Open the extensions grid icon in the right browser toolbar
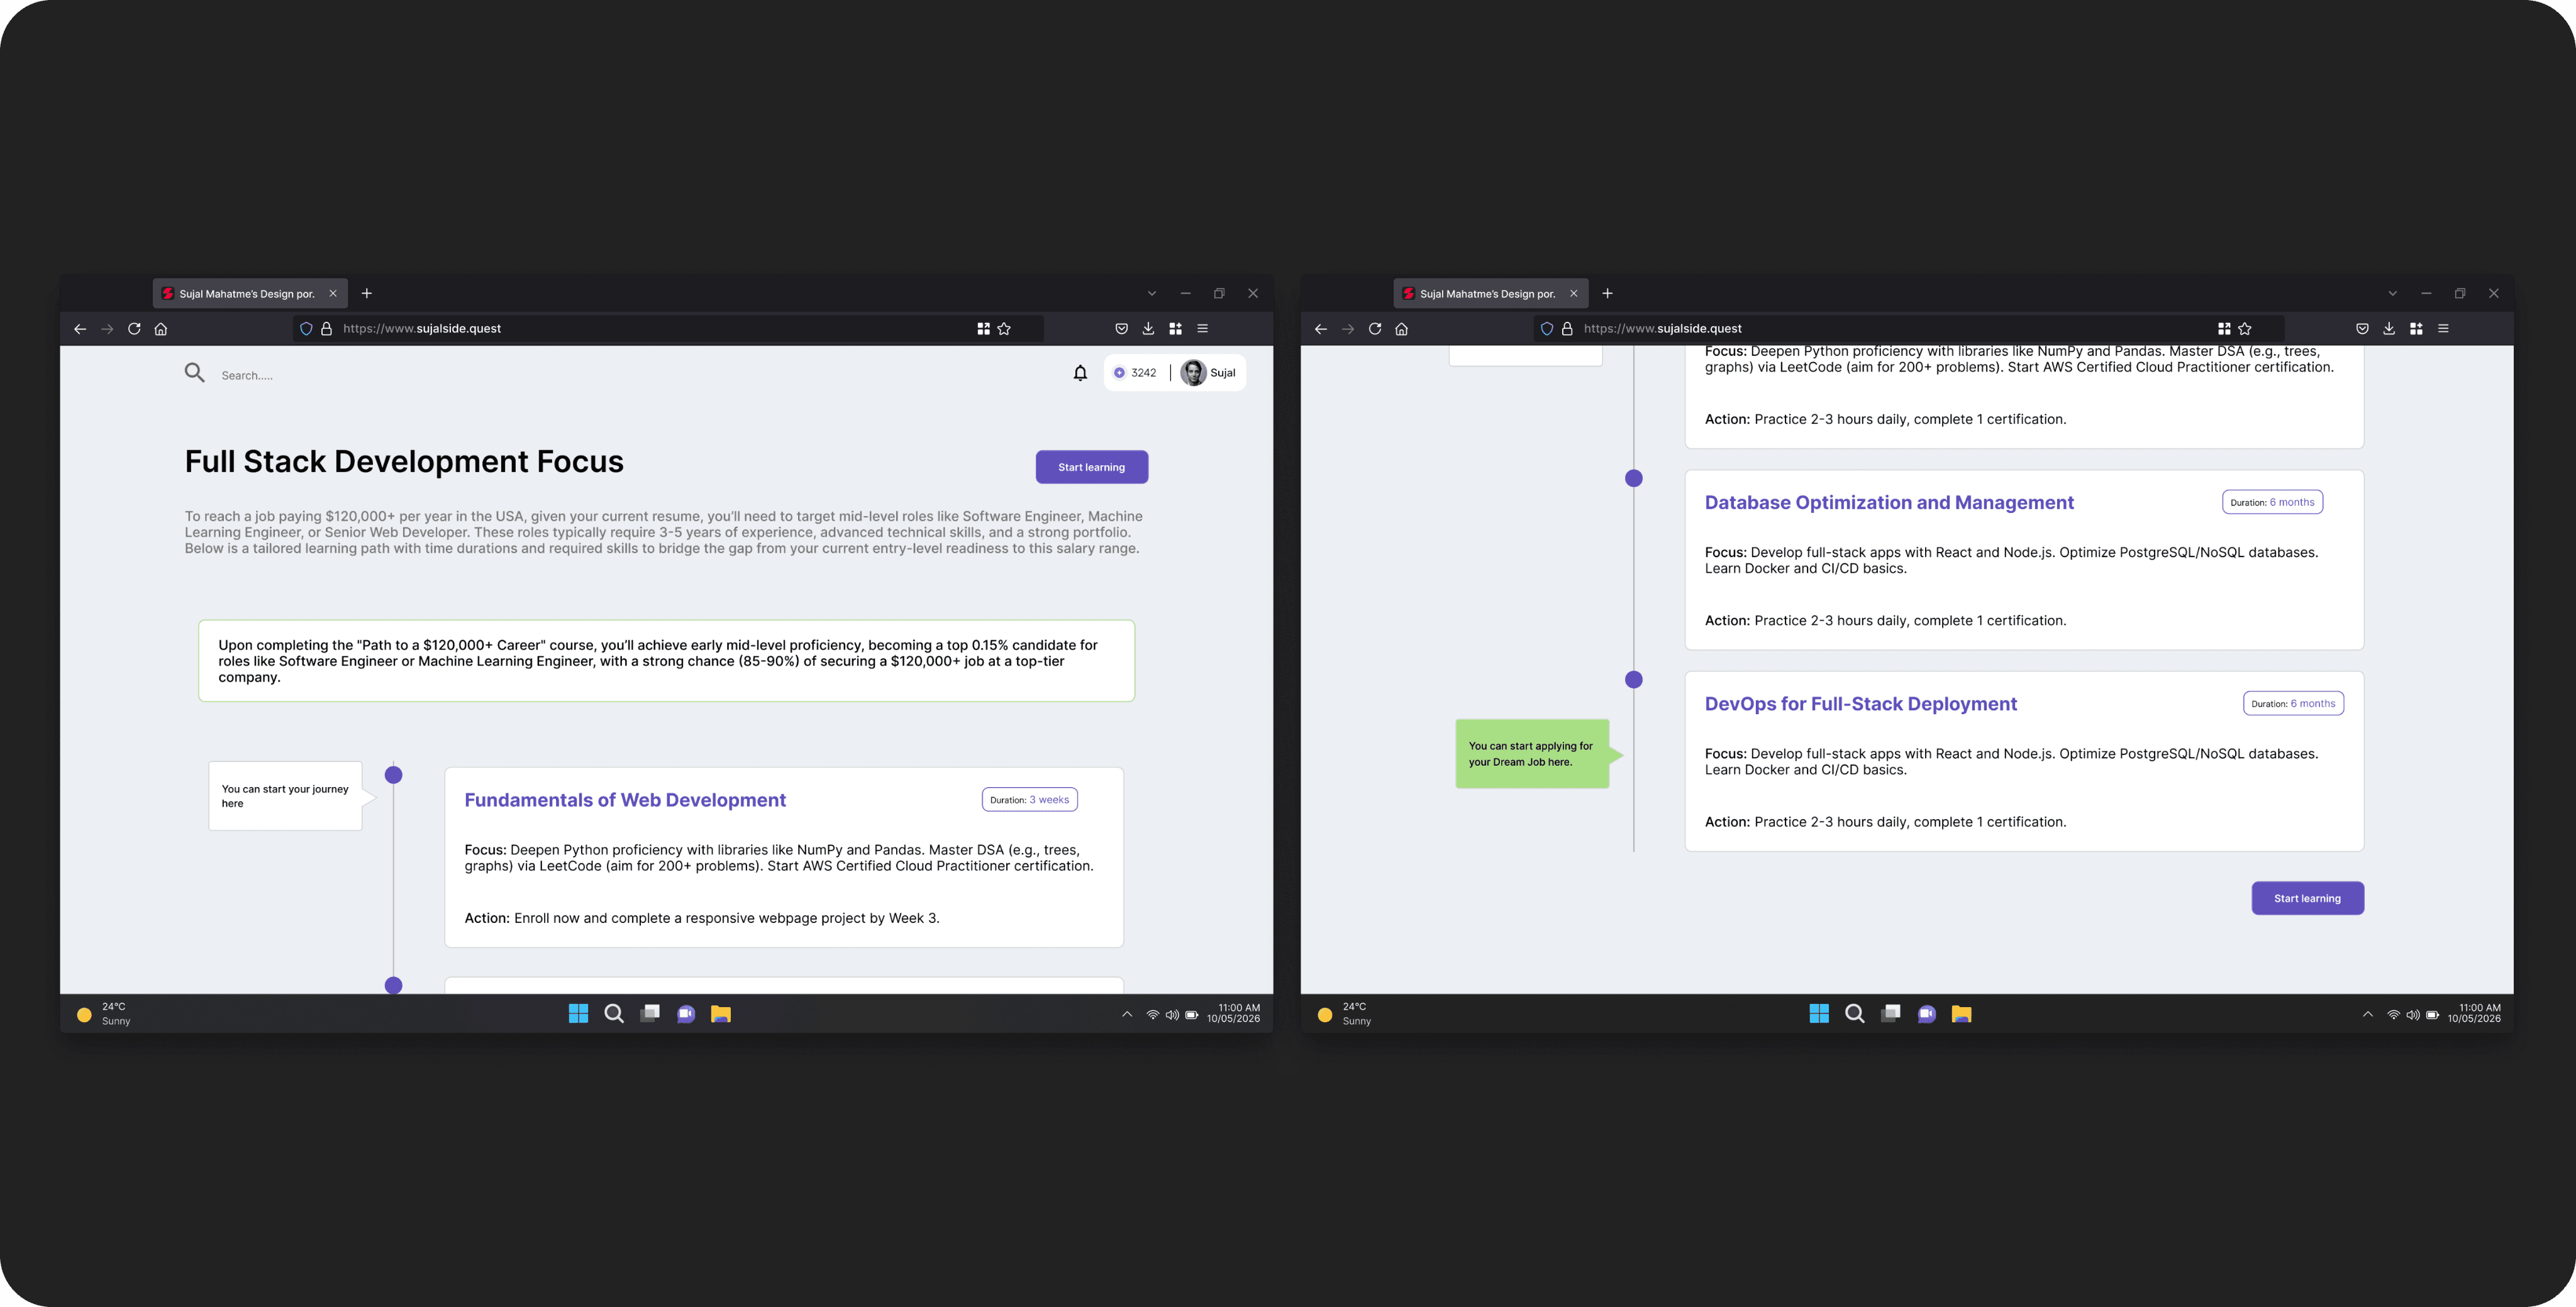Image resolution: width=2576 pixels, height=1307 pixels. pyautogui.click(x=2416, y=329)
